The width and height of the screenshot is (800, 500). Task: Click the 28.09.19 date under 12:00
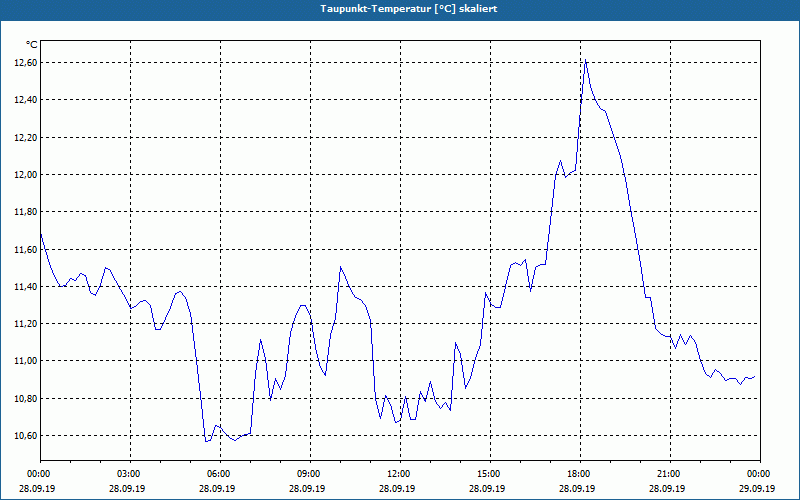(x=397, y=488)
